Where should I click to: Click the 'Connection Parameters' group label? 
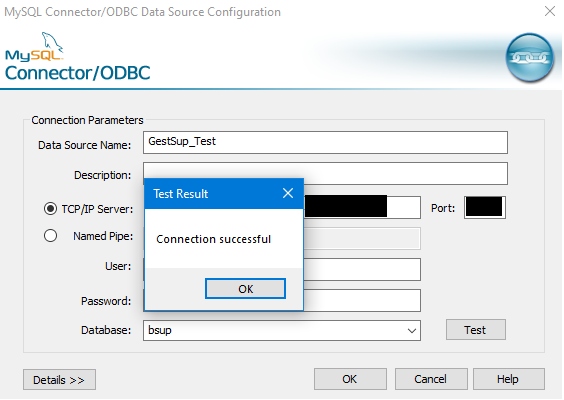point(87,120)
